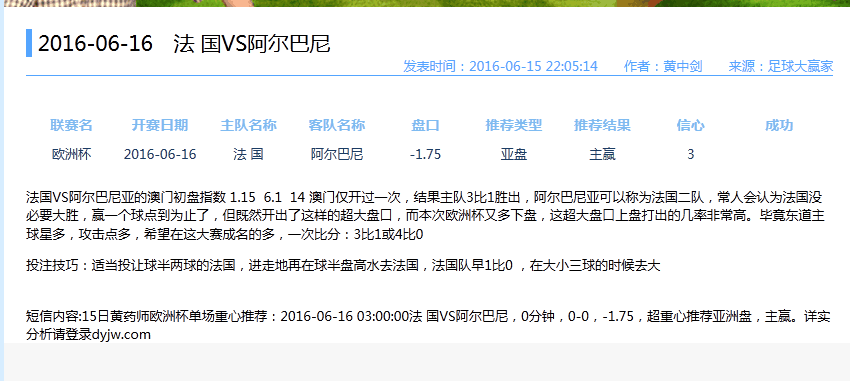The height and width of the screenshot is (381, 850).
Task: Select the table date cell 2016-06-16
Action: (x=160, y=154)
